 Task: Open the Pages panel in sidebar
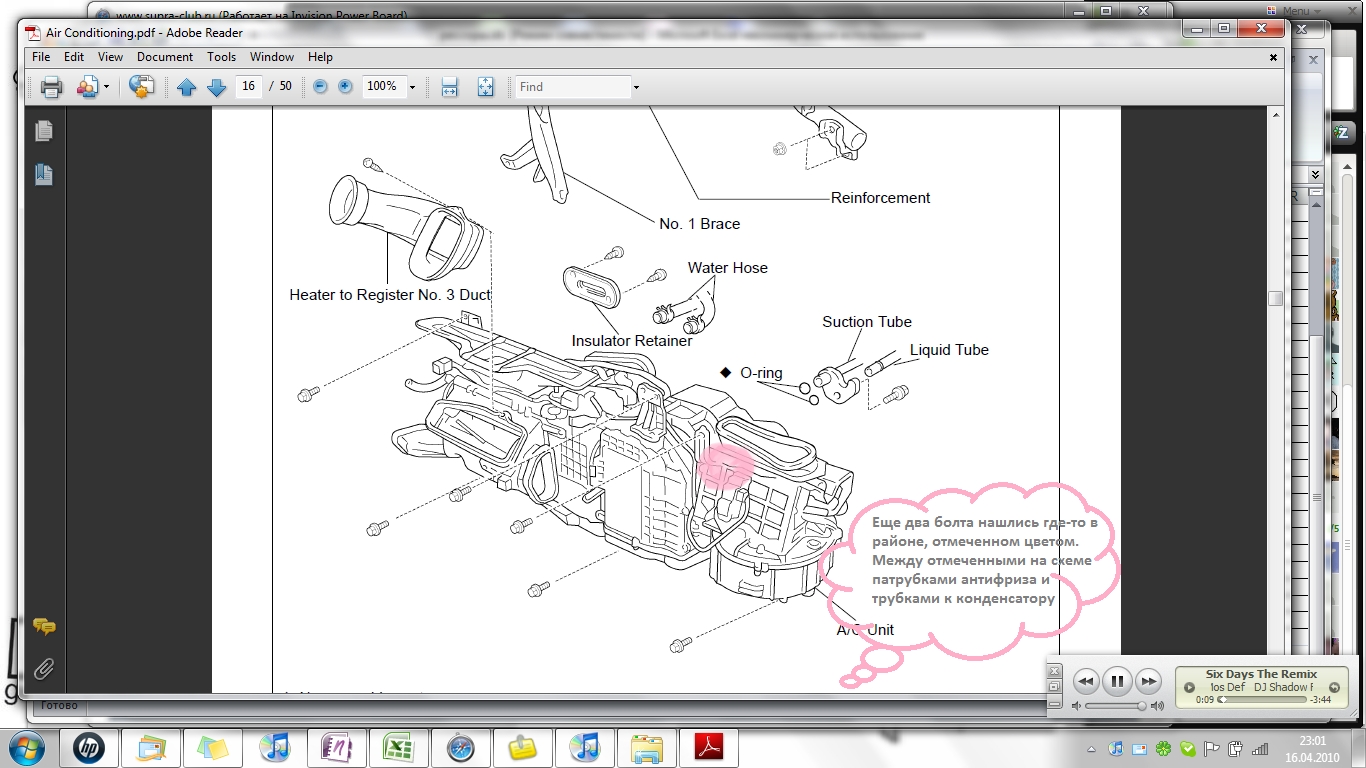pos(43,131)
